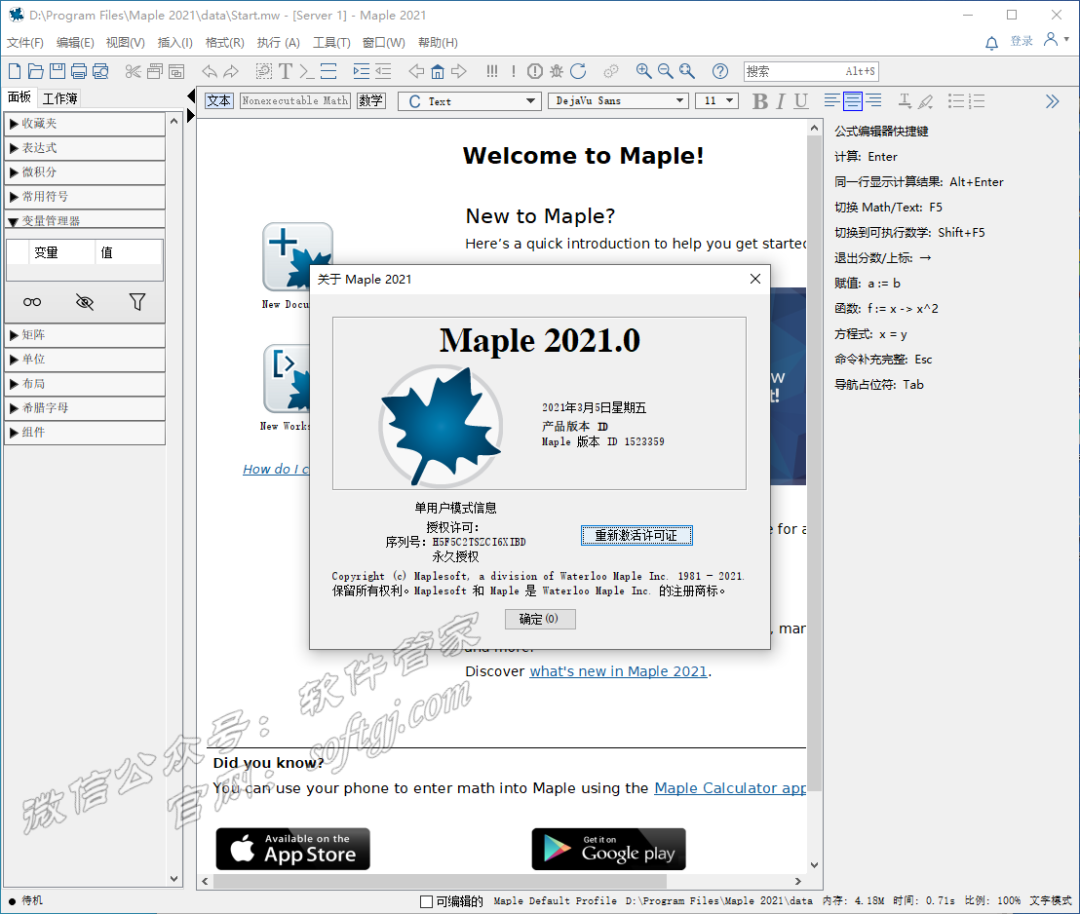
Task: Expand the 希腊字母 palette
Action: tap(85, 408)
